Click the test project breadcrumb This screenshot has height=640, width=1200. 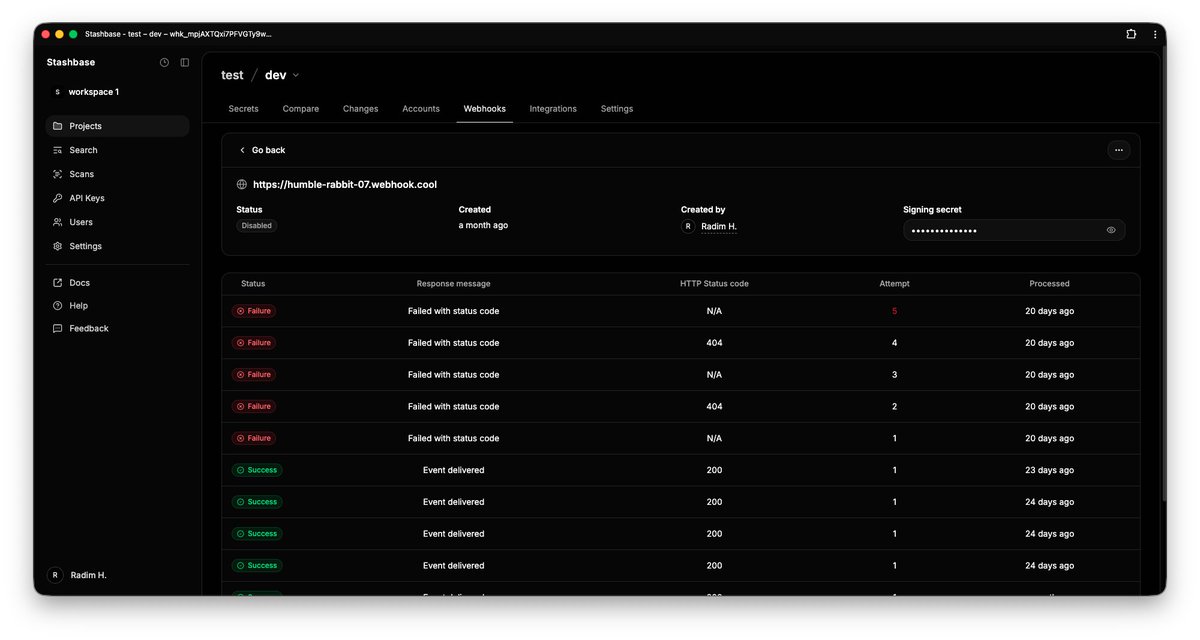click(232, 75)
